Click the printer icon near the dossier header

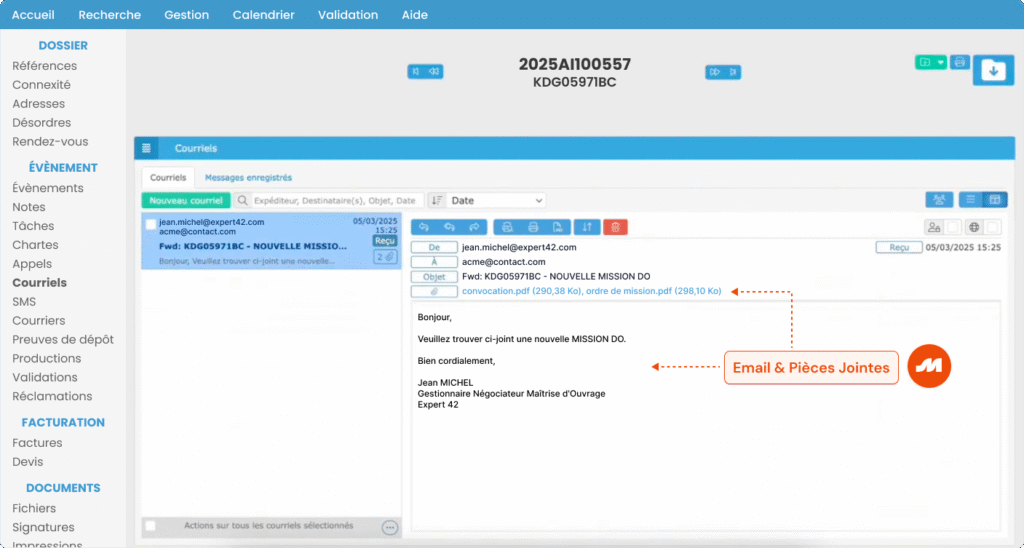(x=959, y=62)
